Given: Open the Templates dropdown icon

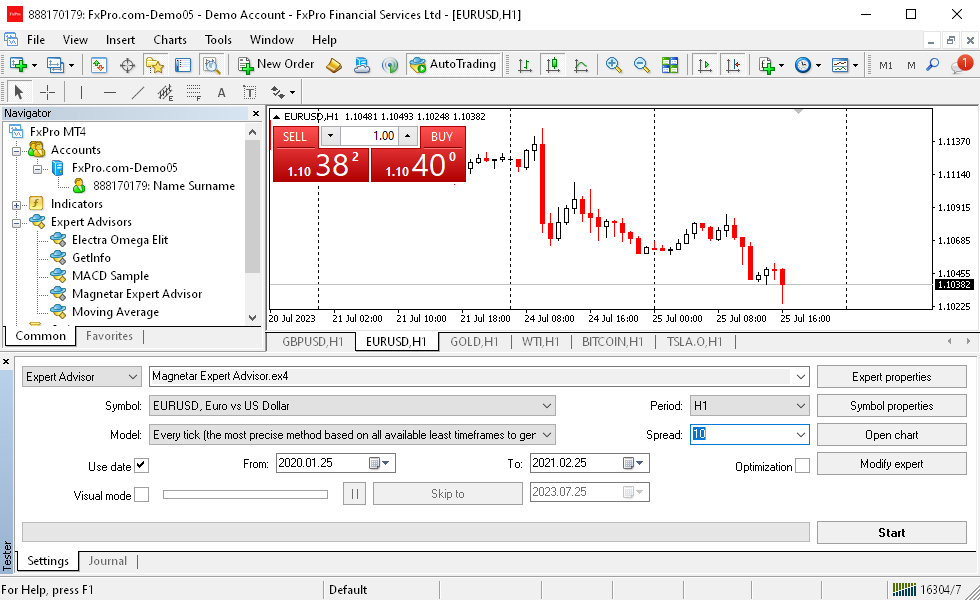Looking at the screenshot, I should click(x=844, y=65).
